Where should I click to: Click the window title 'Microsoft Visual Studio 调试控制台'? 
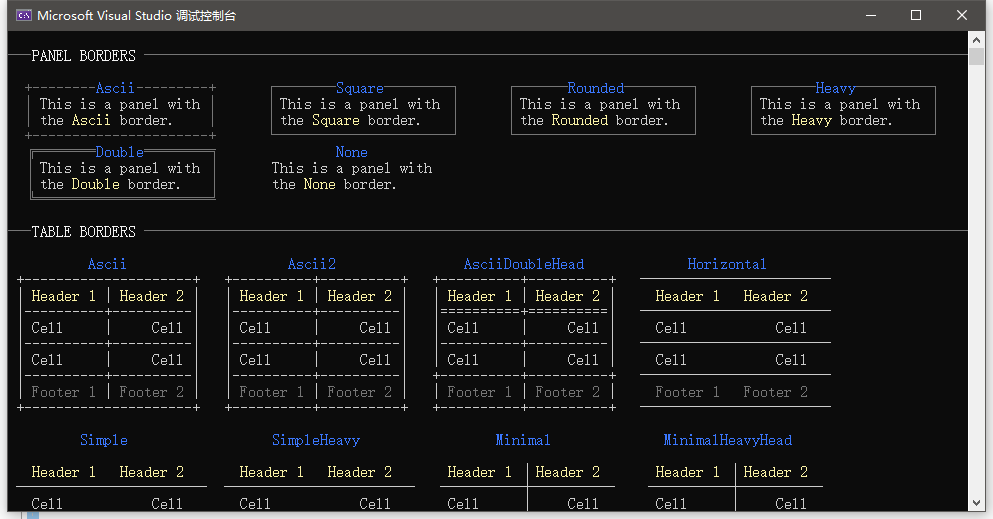coord(137,16)
